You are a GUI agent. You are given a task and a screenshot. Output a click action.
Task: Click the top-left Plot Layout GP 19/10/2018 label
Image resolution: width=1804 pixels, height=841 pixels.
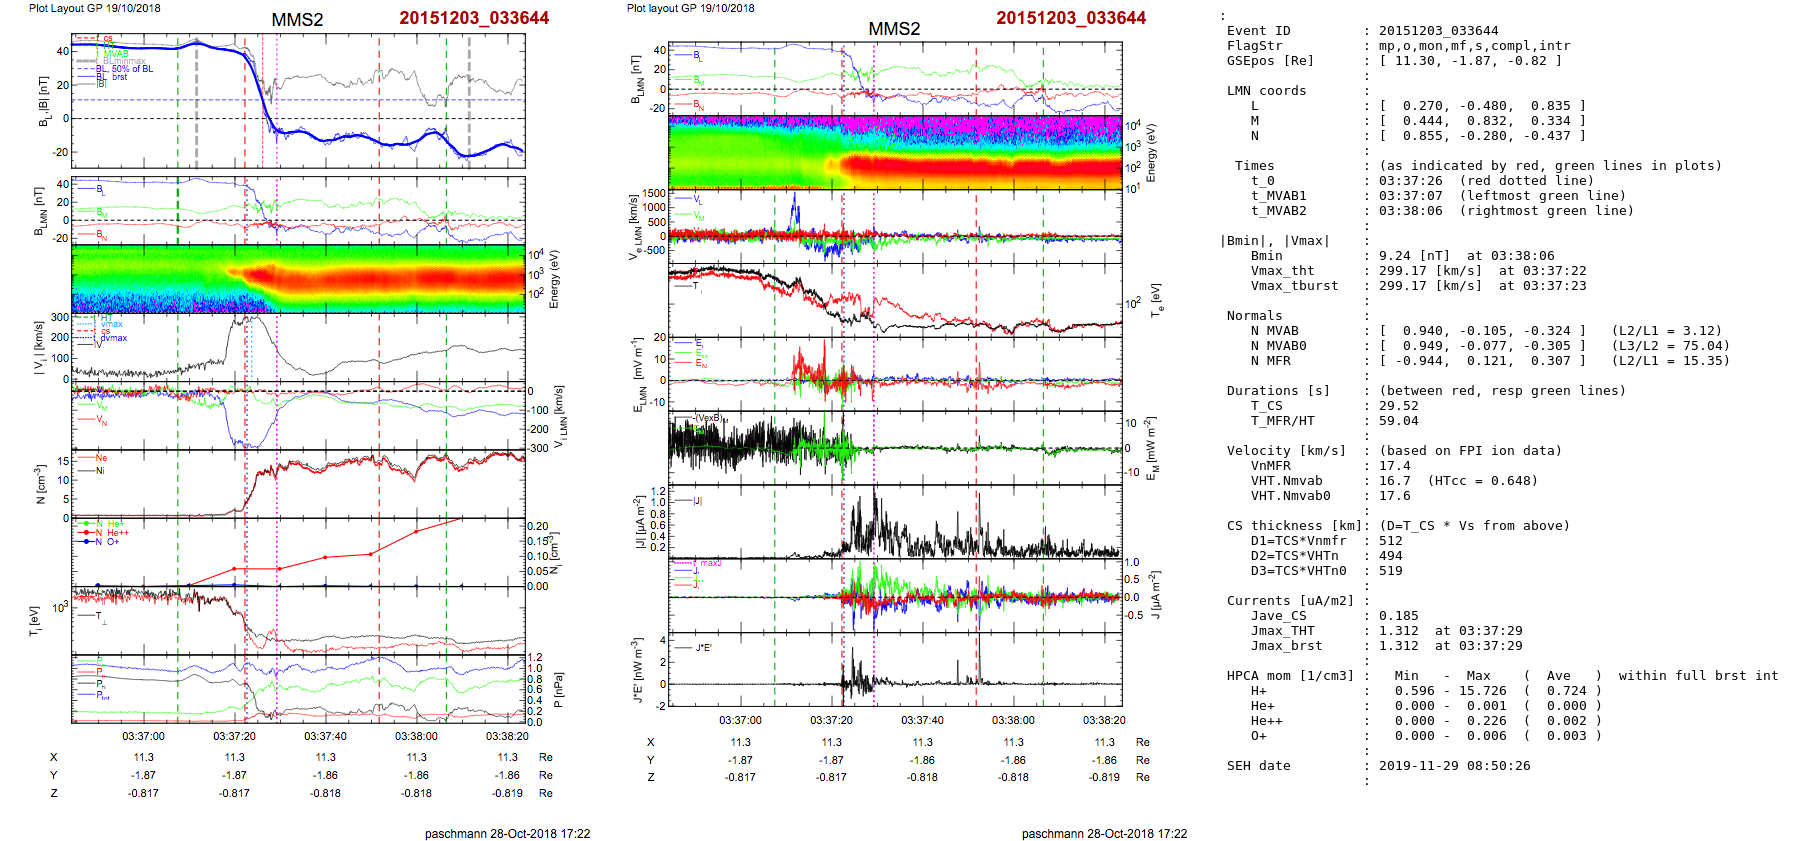95,8
